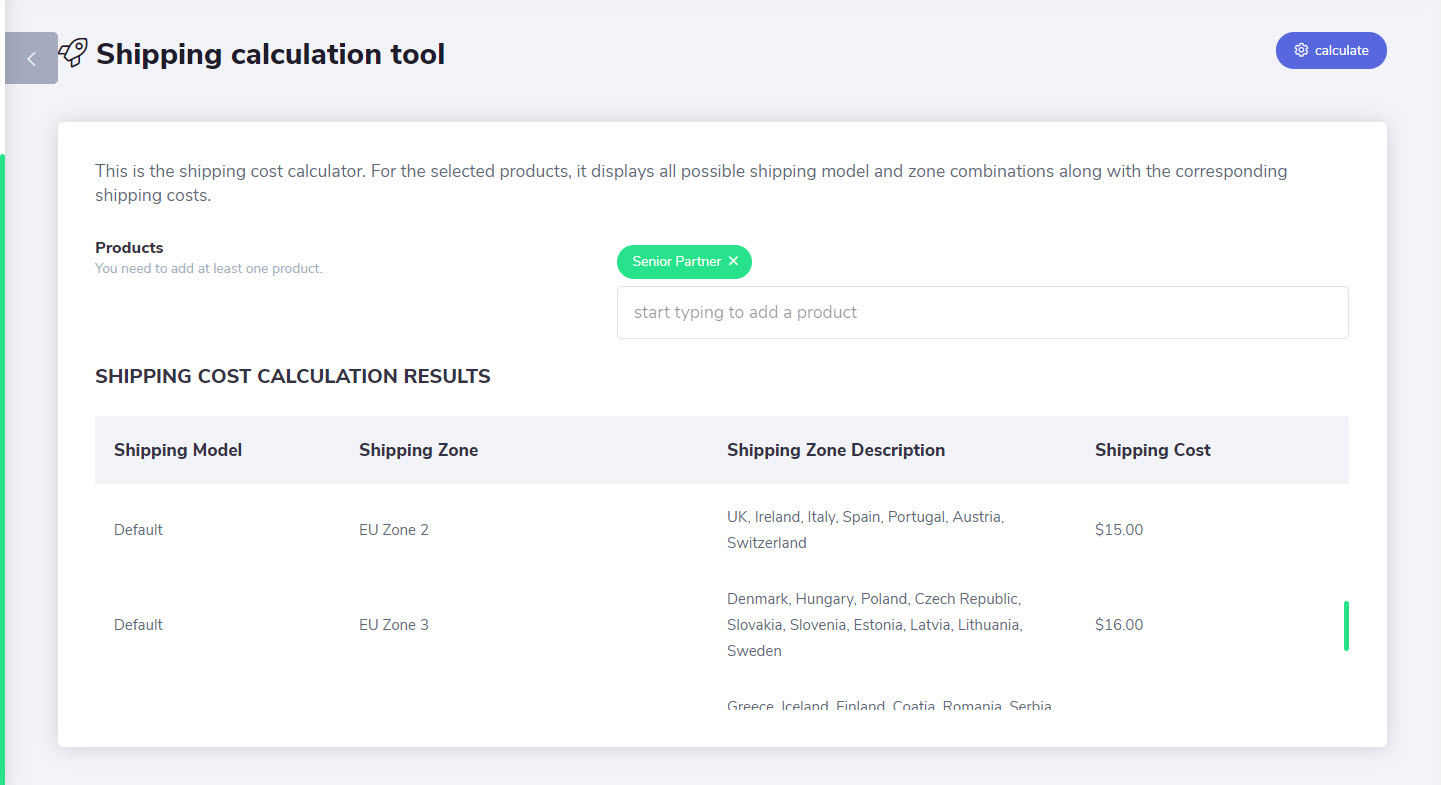The height and width of the screenshot is (785, 1441).
Task: Select the Senior Partner product chip
Action: point(684,261)
